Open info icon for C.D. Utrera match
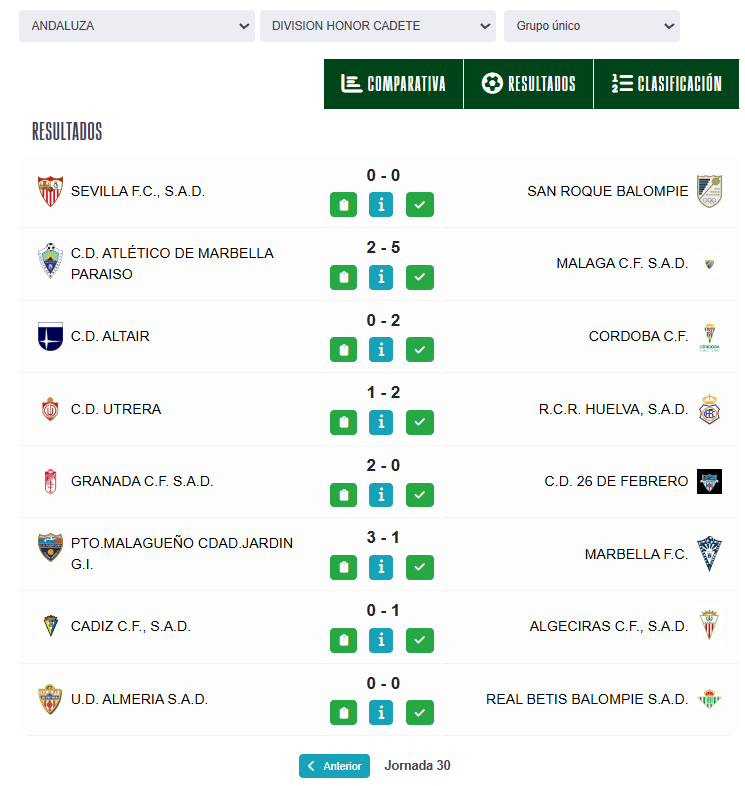The height and width of the screenshot is (786, 745). 381,422
